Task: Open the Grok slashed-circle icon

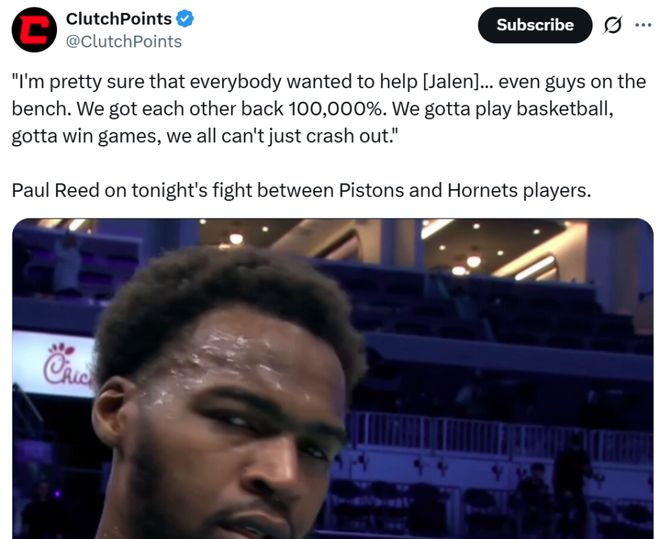Action: click(x=612, y=25)
